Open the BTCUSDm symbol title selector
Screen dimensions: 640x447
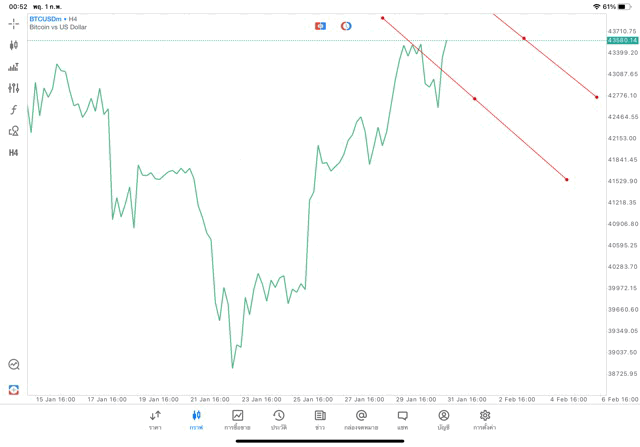[56, 19]
